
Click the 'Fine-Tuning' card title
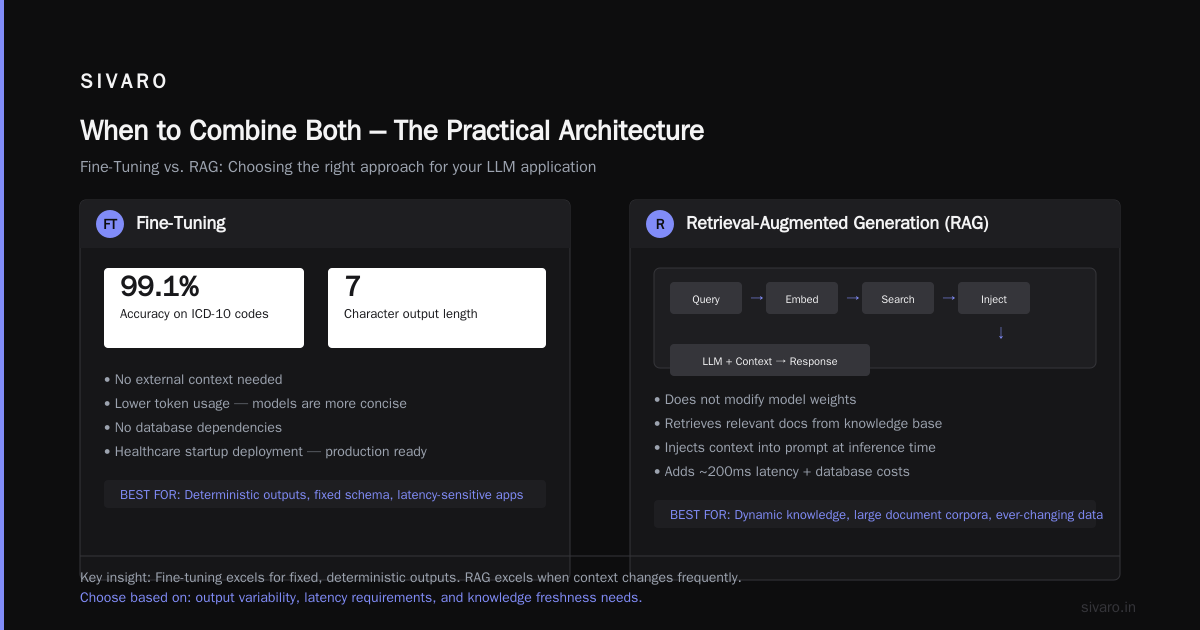pos(181,223)
